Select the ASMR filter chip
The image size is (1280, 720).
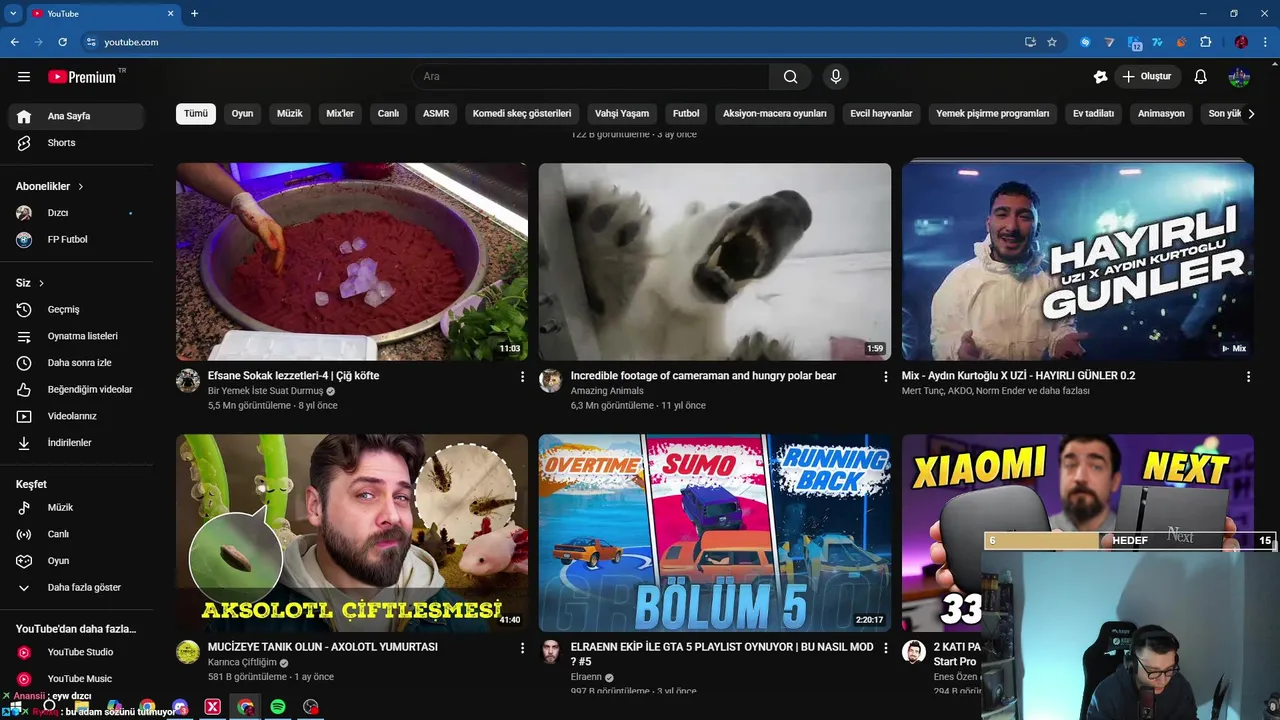(436, 114)
